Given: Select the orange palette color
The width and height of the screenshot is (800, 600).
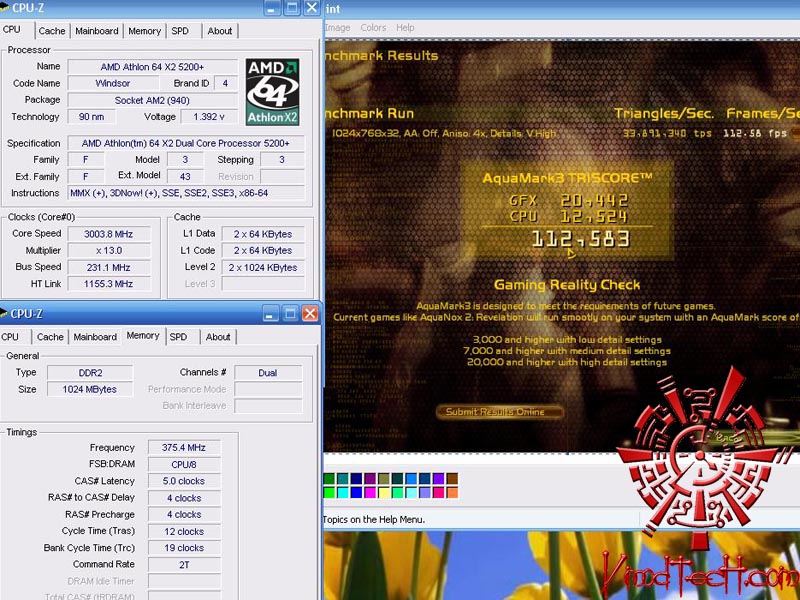Looking at the screenshot, I should (452, 492).
